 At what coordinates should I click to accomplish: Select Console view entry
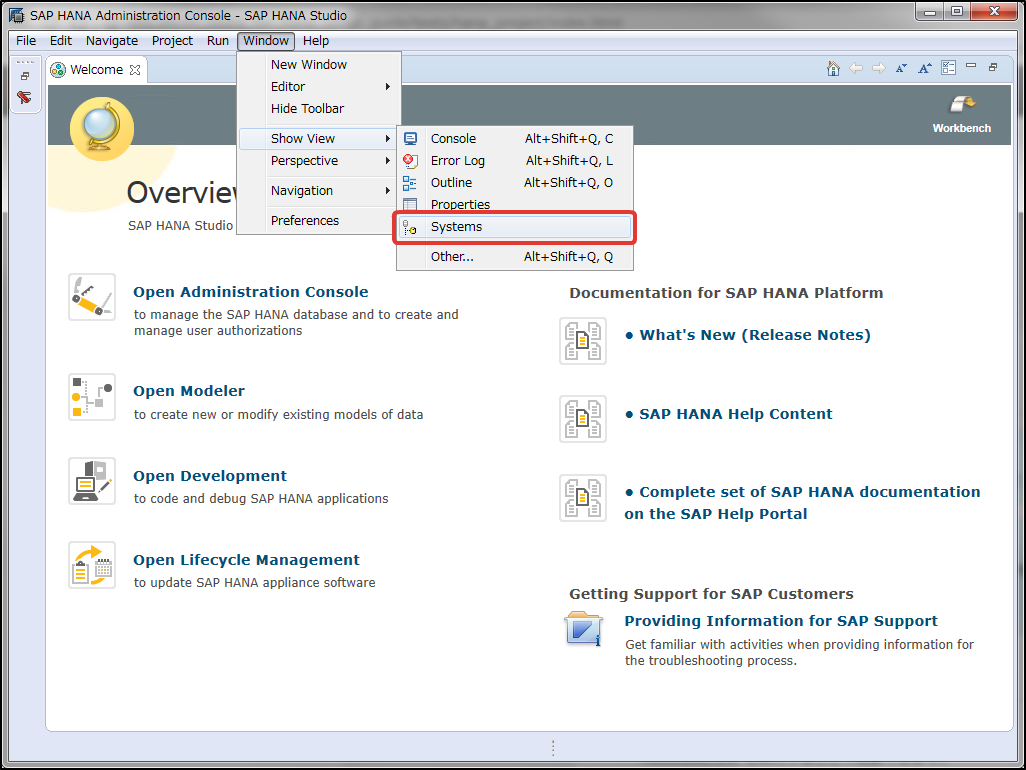pos(515,139)
